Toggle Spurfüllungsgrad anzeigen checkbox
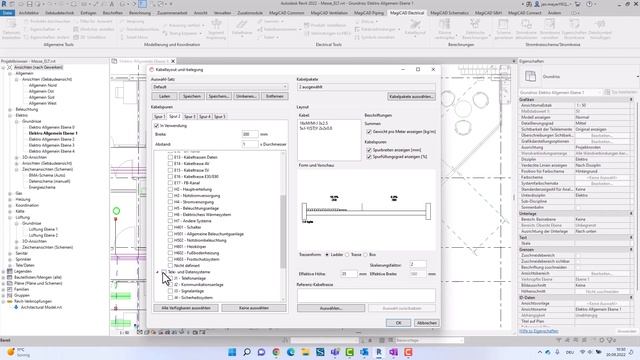The height and width of the screenshot is (360, 640). click(369, 156)
